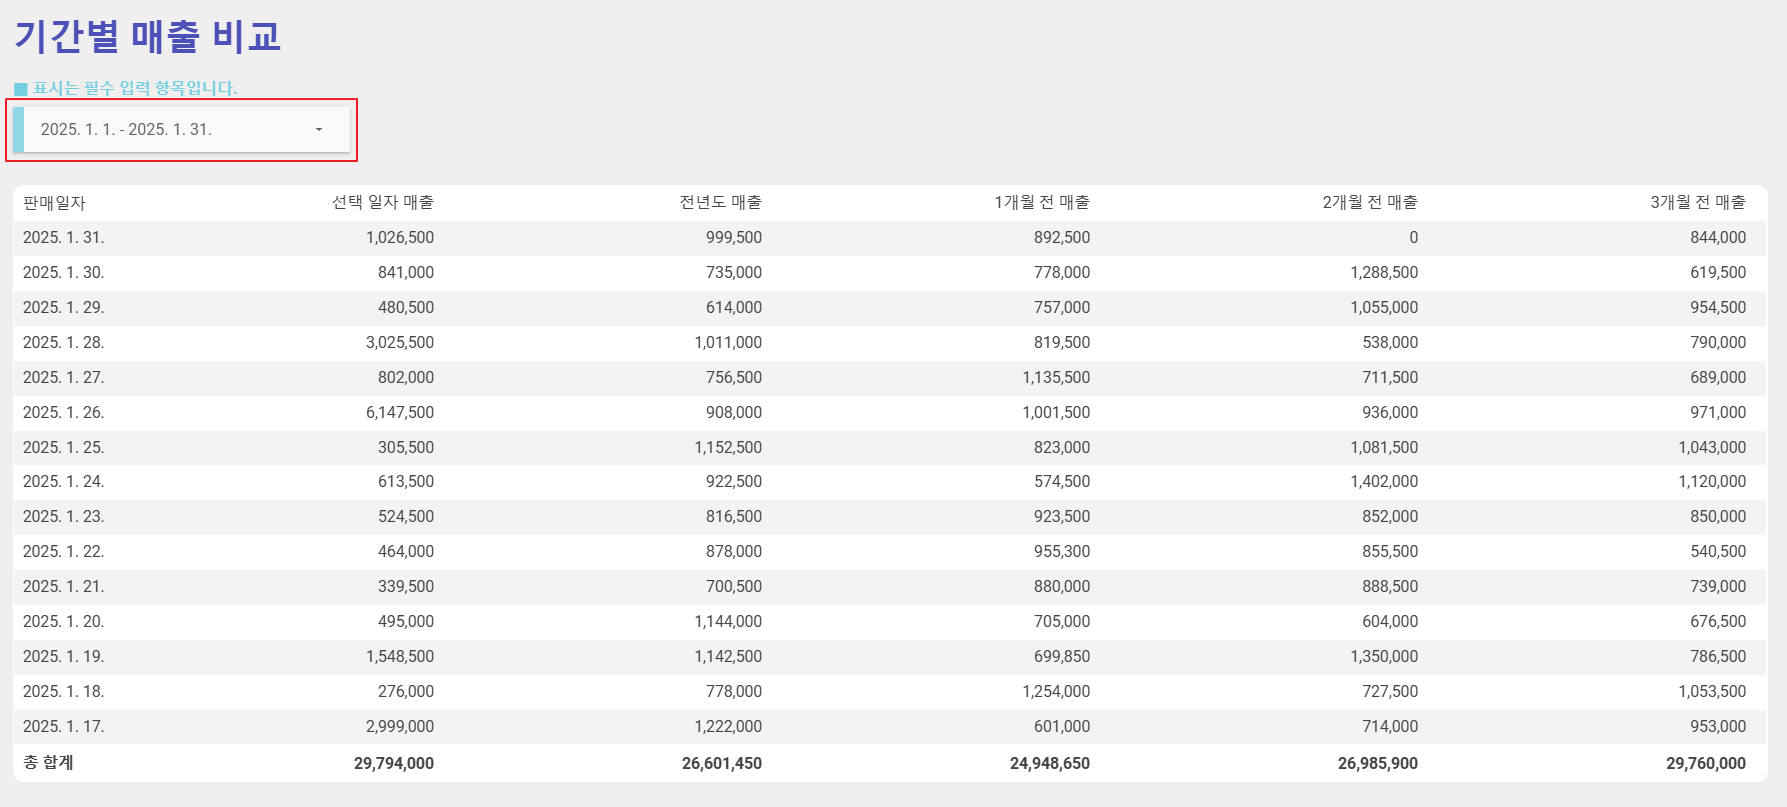
Task: Click the 총 합계 row label
Action: click(x=48, y=763)
